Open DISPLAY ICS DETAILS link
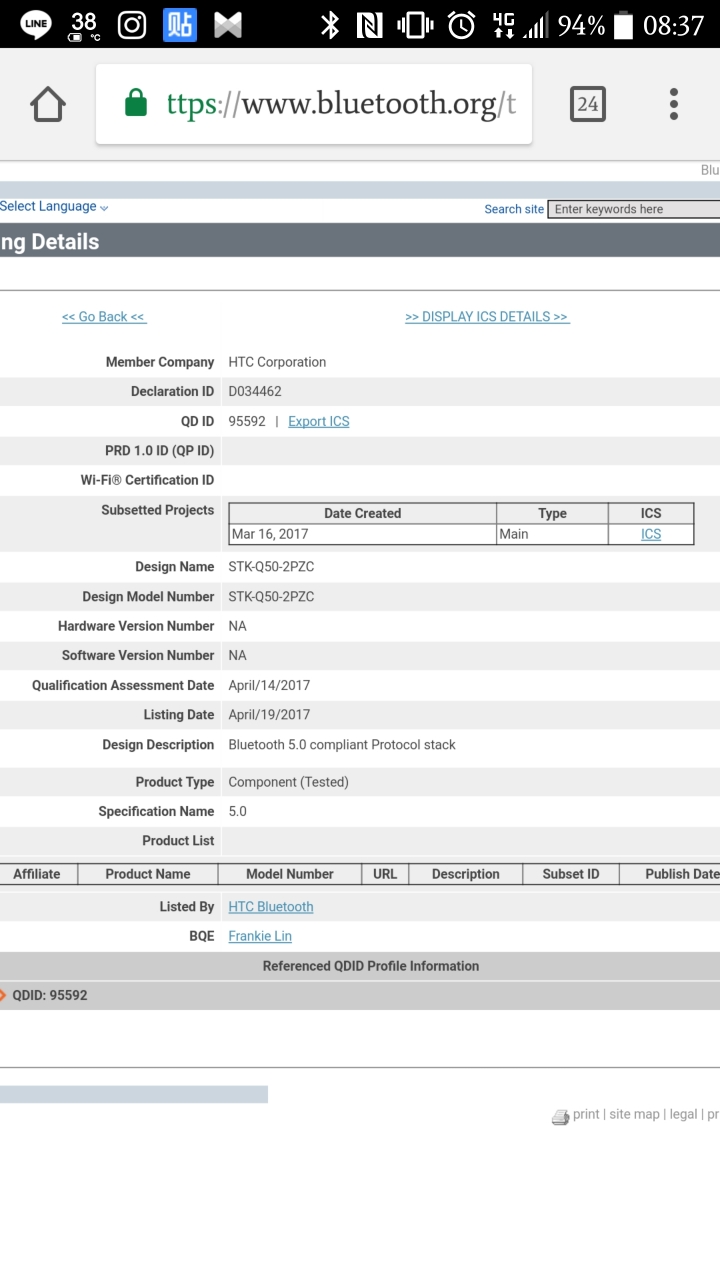The height and width of the screenshot is (1280, 720). coord(487,317)
